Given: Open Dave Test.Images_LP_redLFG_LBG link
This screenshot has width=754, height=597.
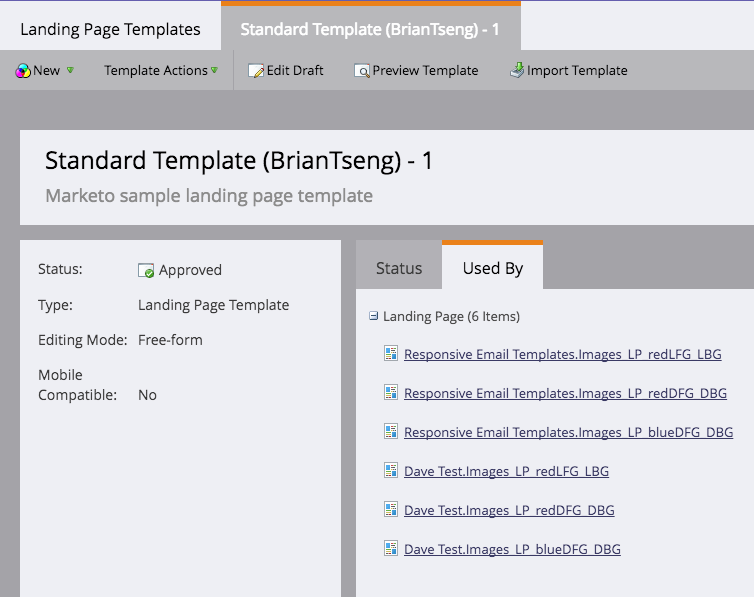Looking at the screenshot, I should point(506,471).
